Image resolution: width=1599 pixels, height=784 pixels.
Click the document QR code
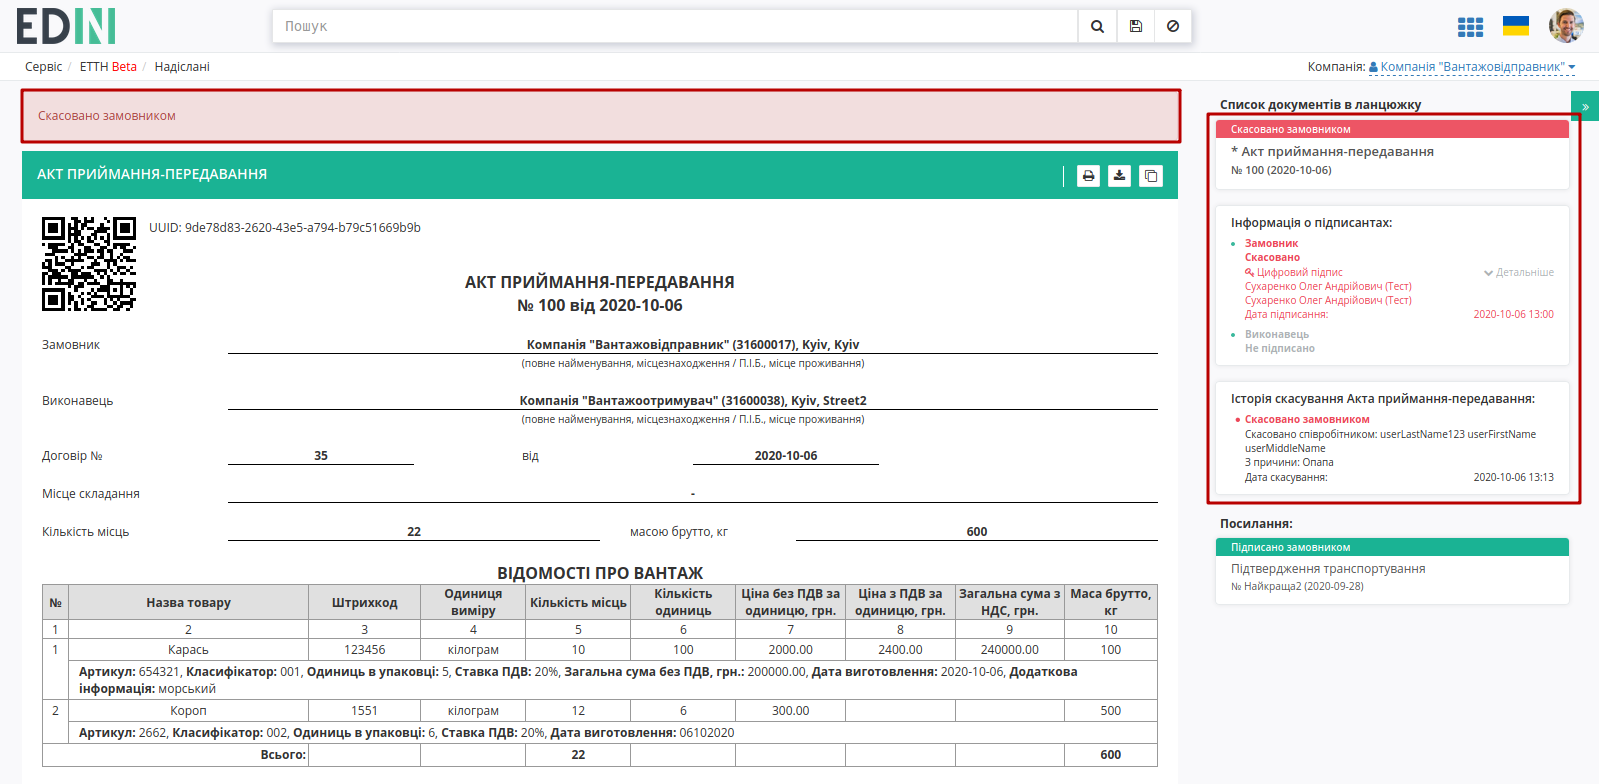(x=89, y=264)
